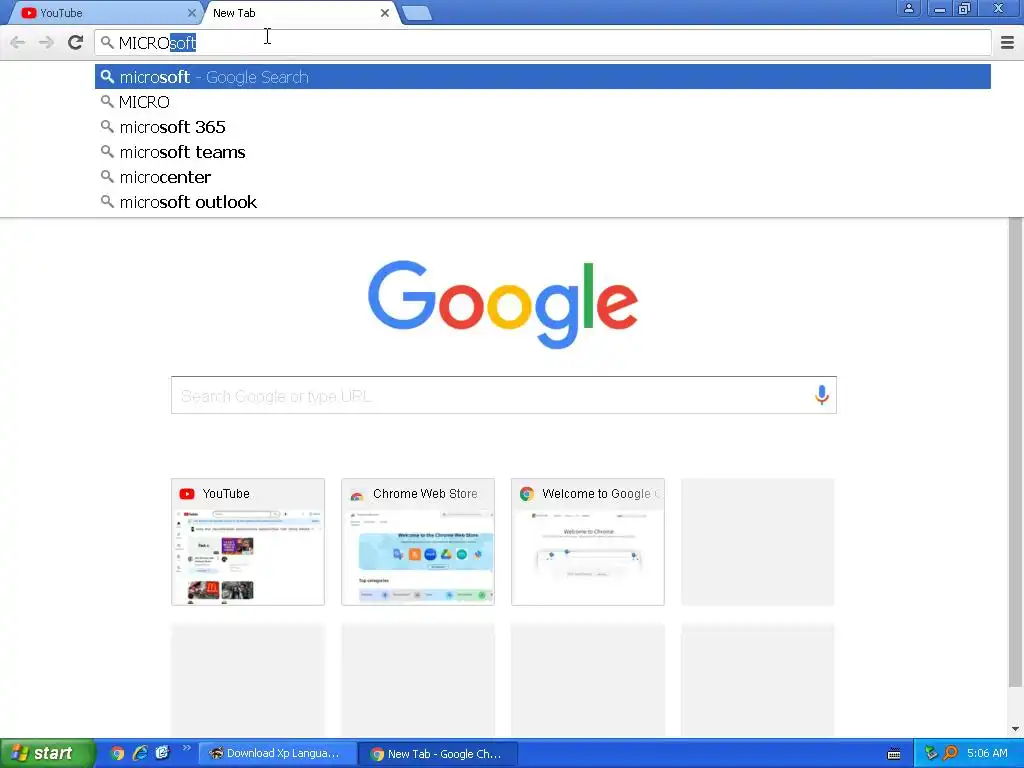Image resolution: width=1024 pixels, height=768 pixels.
Task: Open the Windows Start menu
Action: pyautogui.click(x=47, y=753)
